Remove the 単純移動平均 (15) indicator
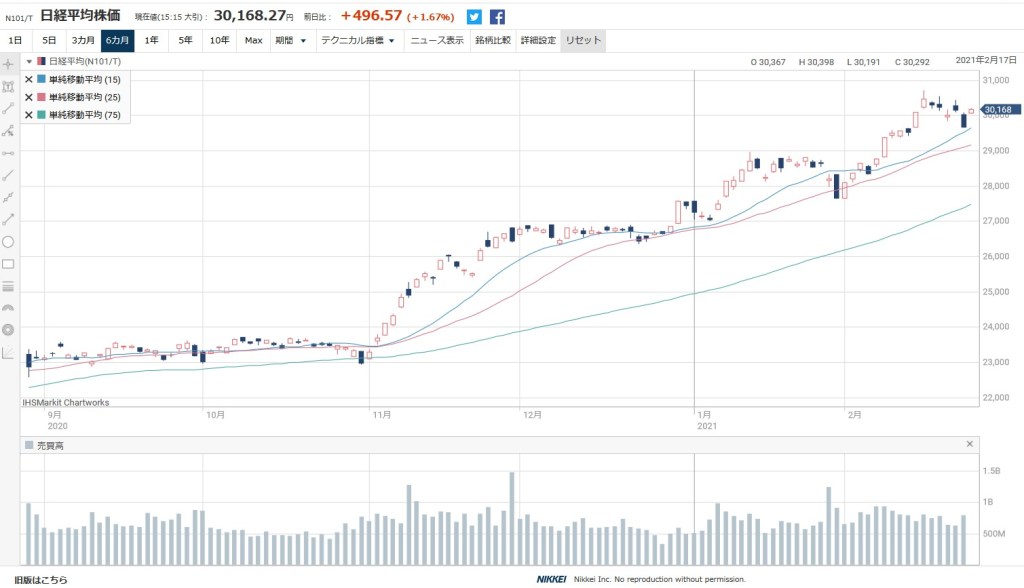 tap(28, 79)
